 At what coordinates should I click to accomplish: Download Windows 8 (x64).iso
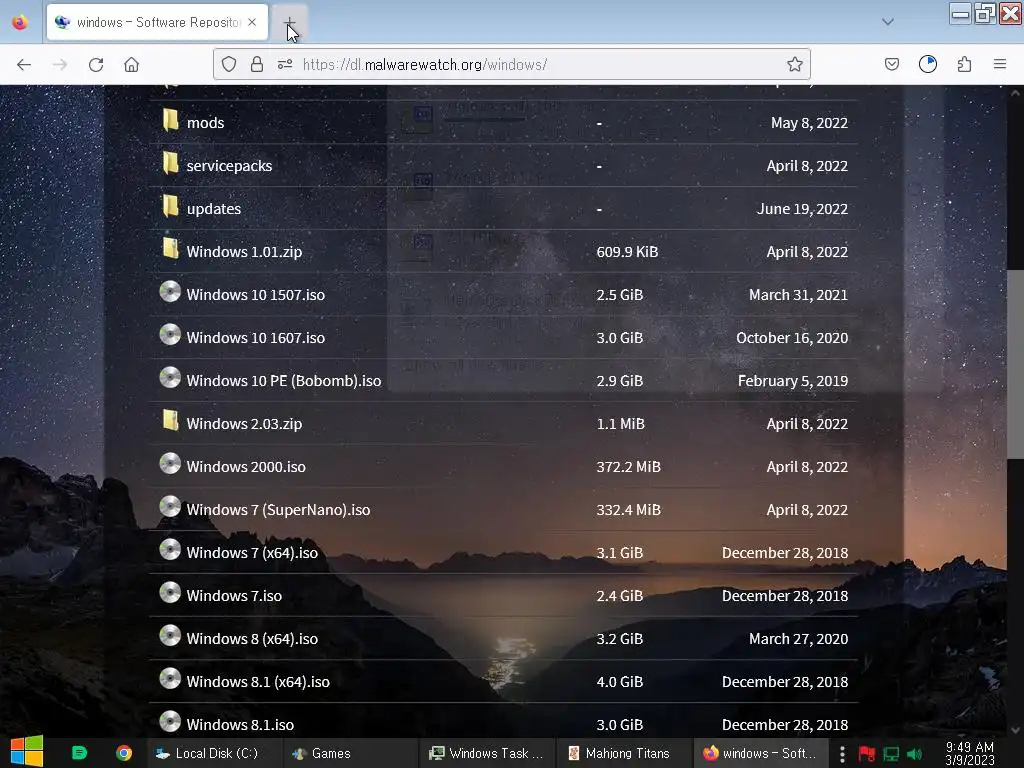pyautogui.click(x=252, y=639)
